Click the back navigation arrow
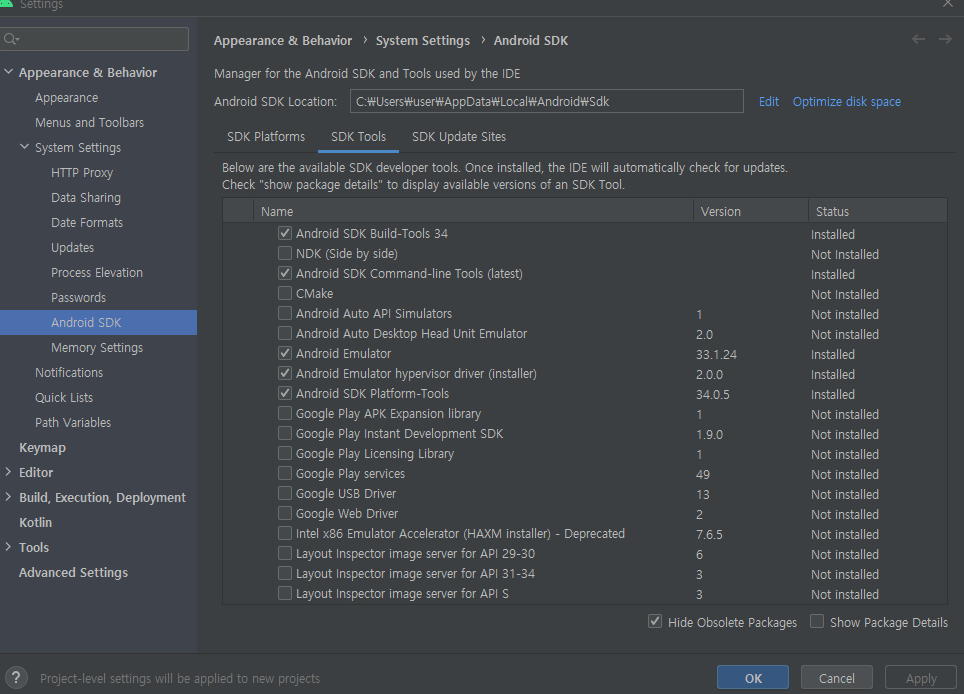 click(x=919, y=39)
